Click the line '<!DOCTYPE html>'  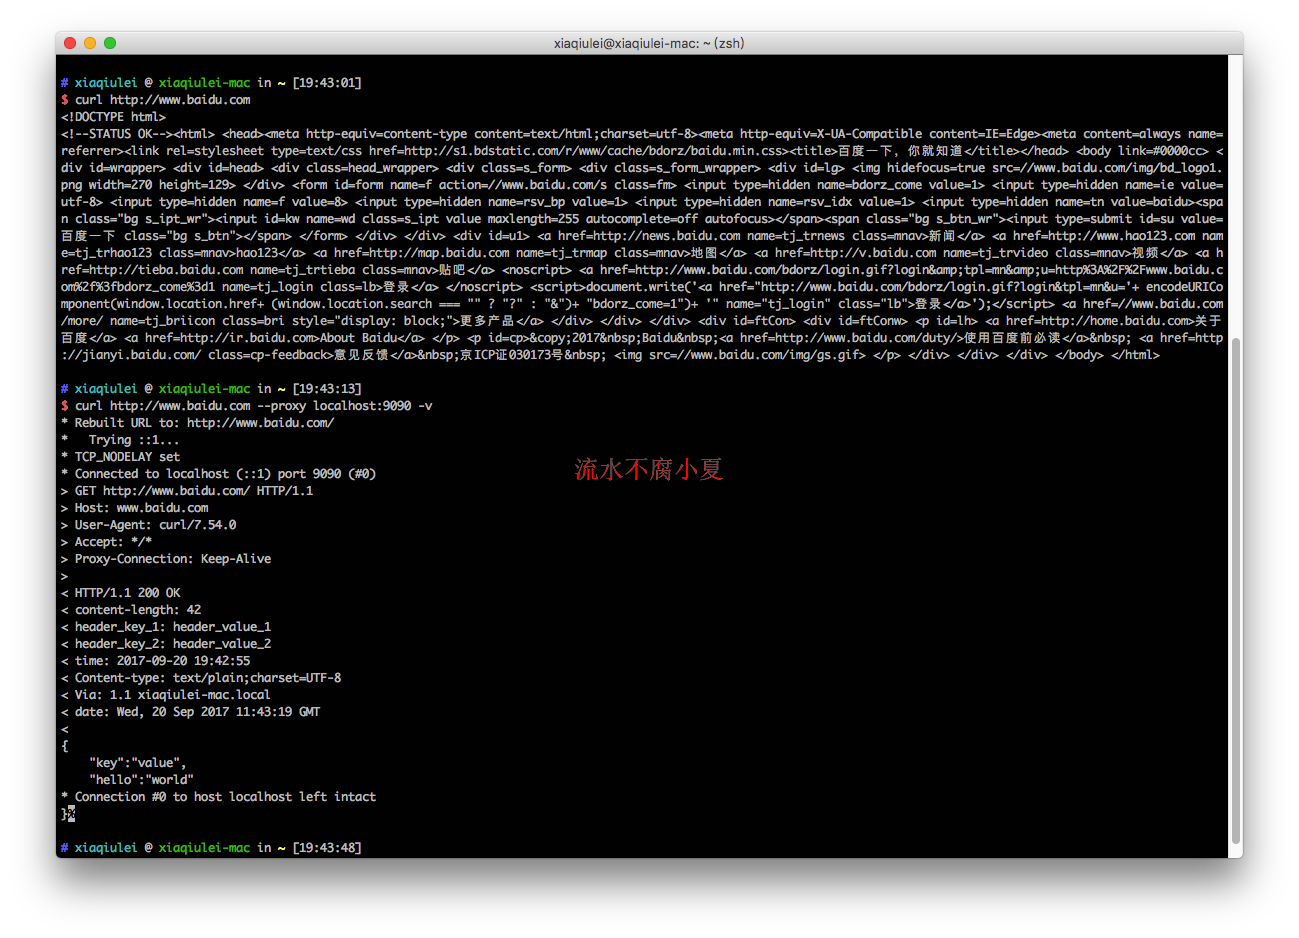pos(114,117)
